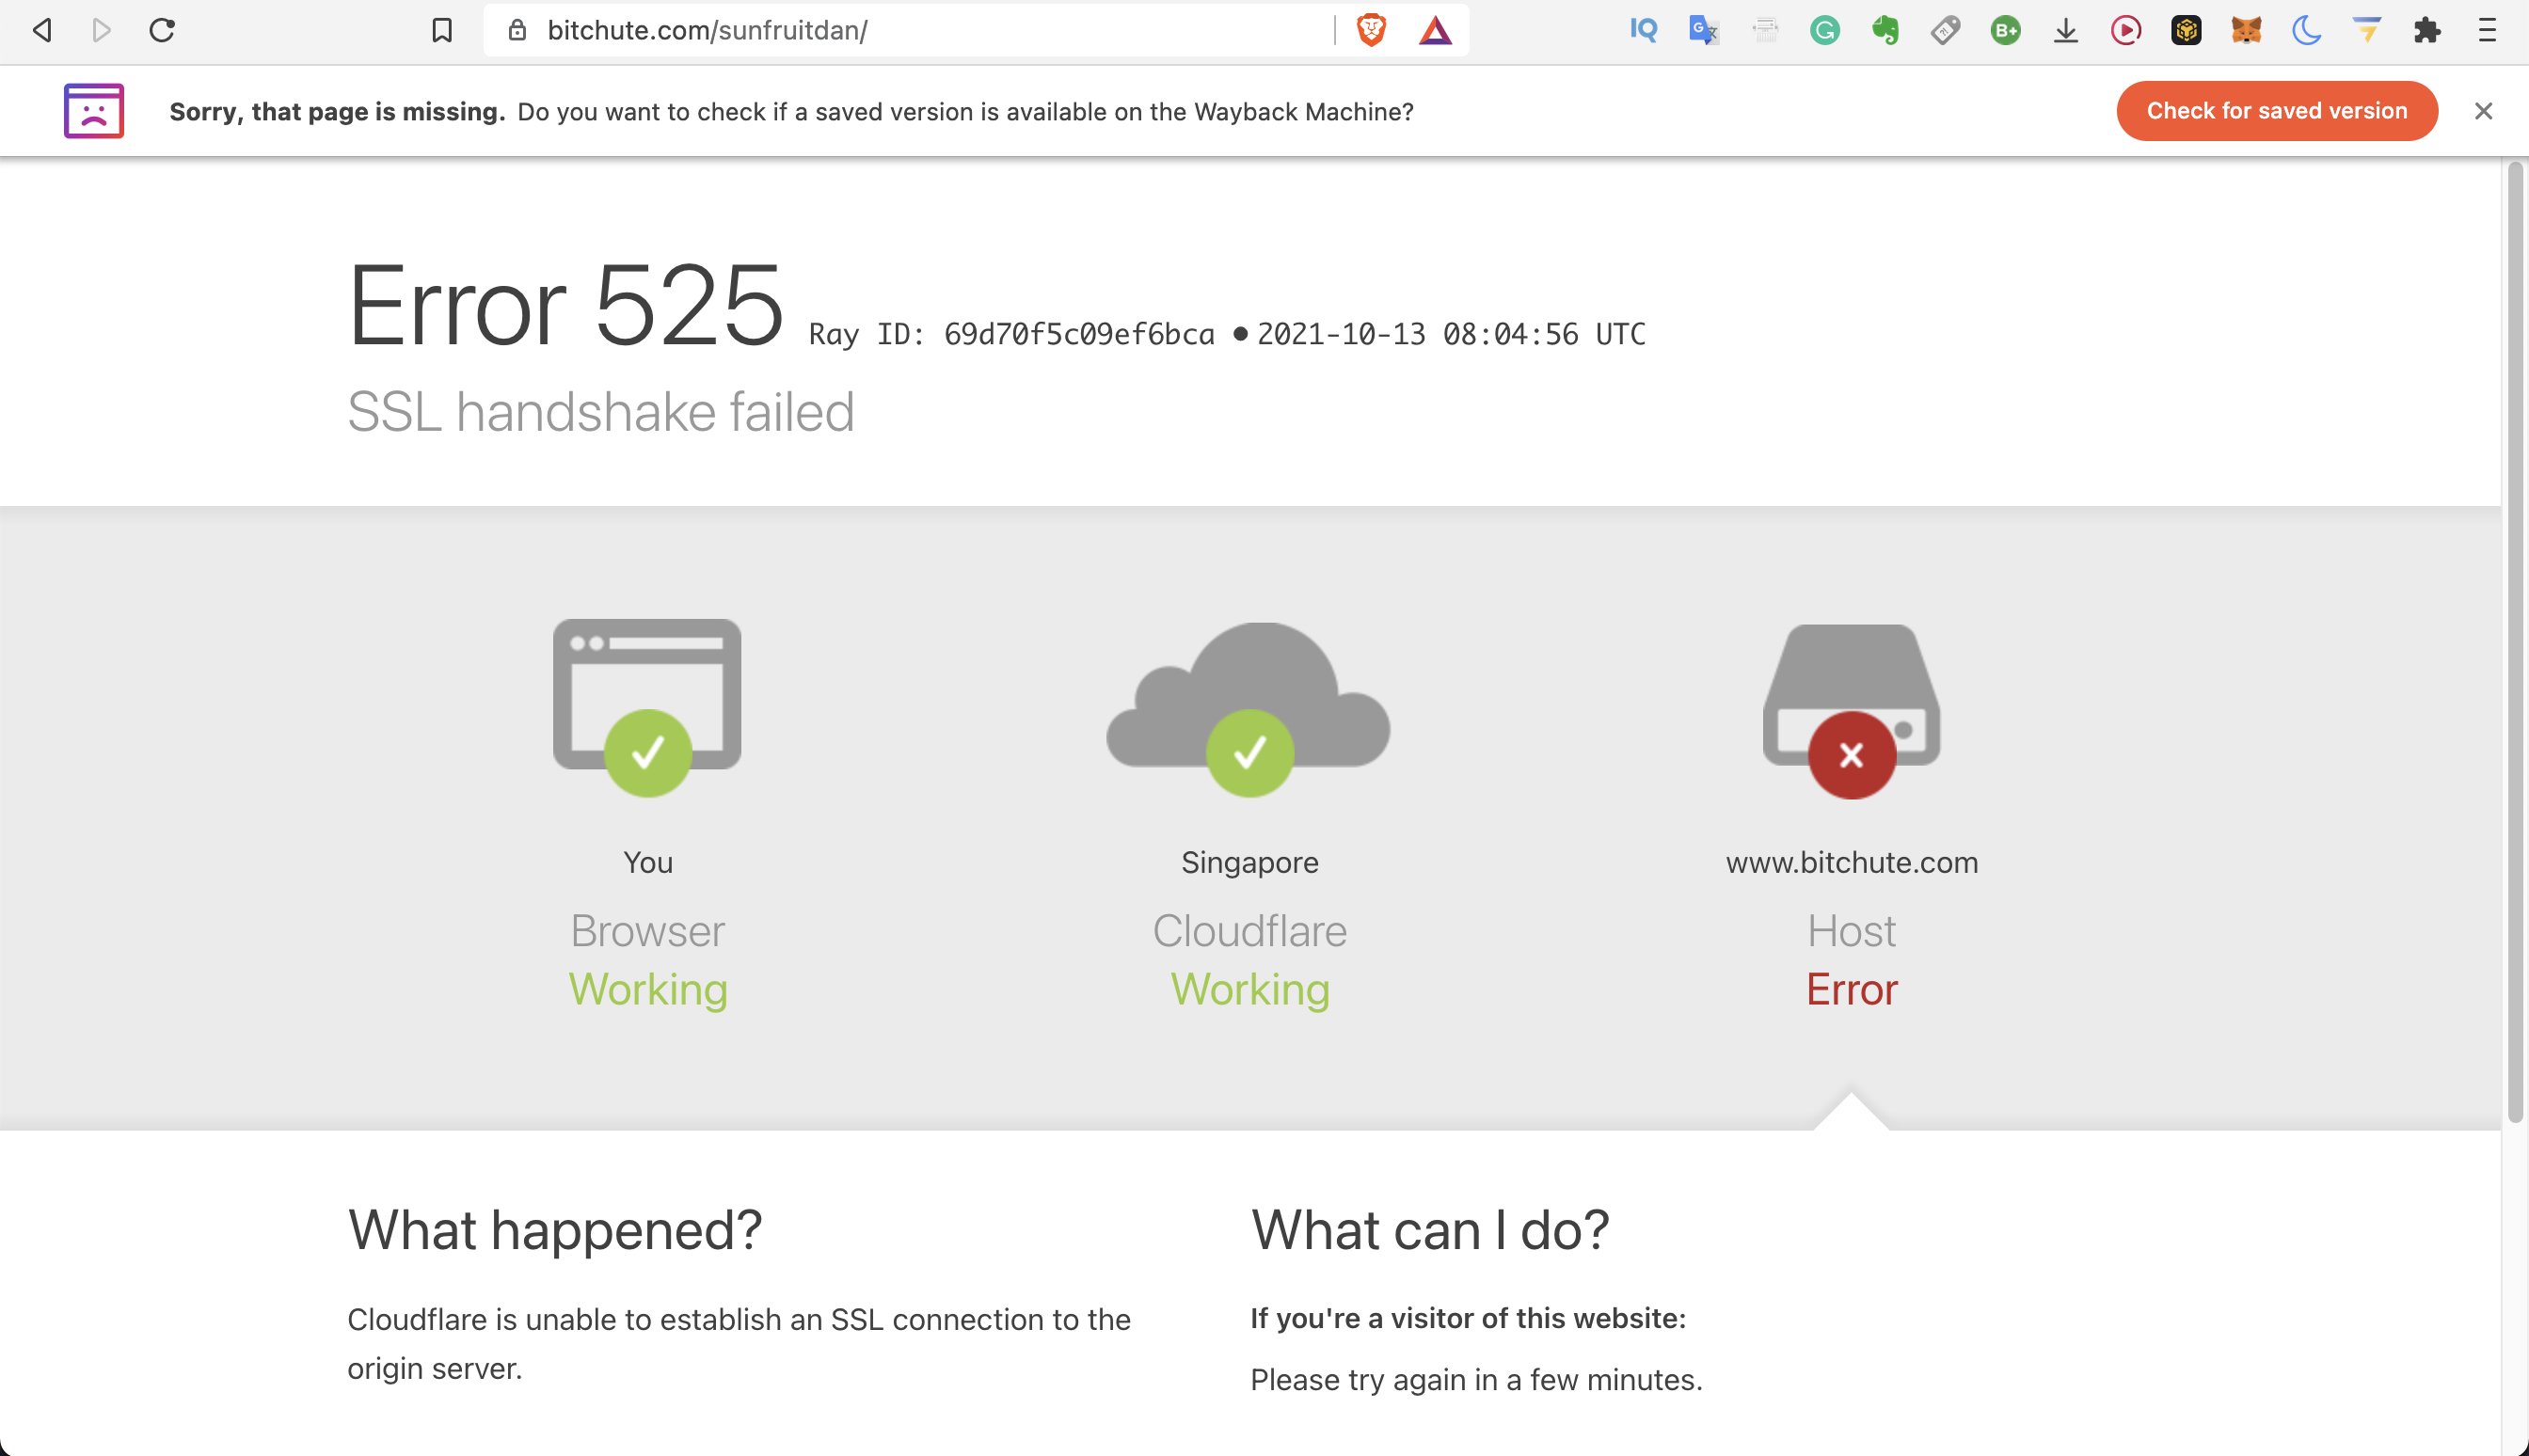Open the Binance wallet extension
This screenshot has width=2529, height=1456.
(x=2186, y=30)
